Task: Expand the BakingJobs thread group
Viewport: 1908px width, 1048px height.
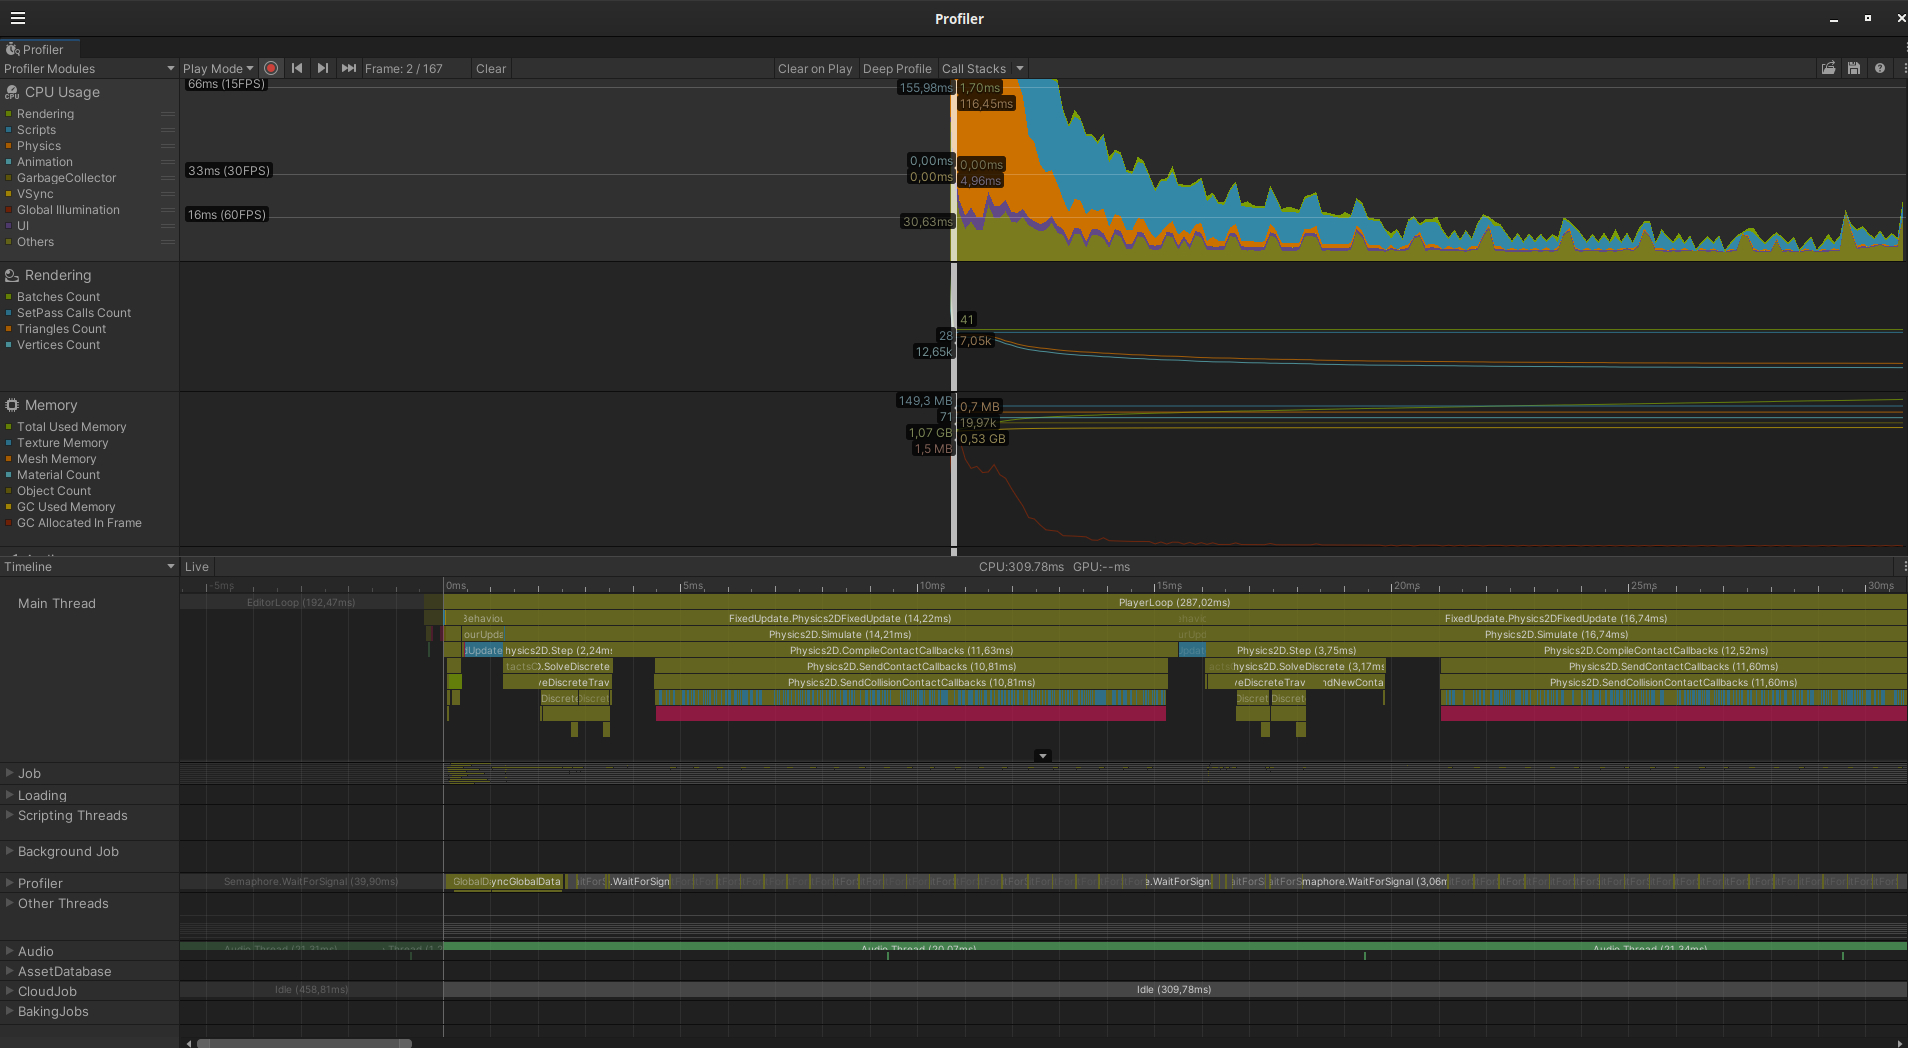Action: (x=10, y=1011)
